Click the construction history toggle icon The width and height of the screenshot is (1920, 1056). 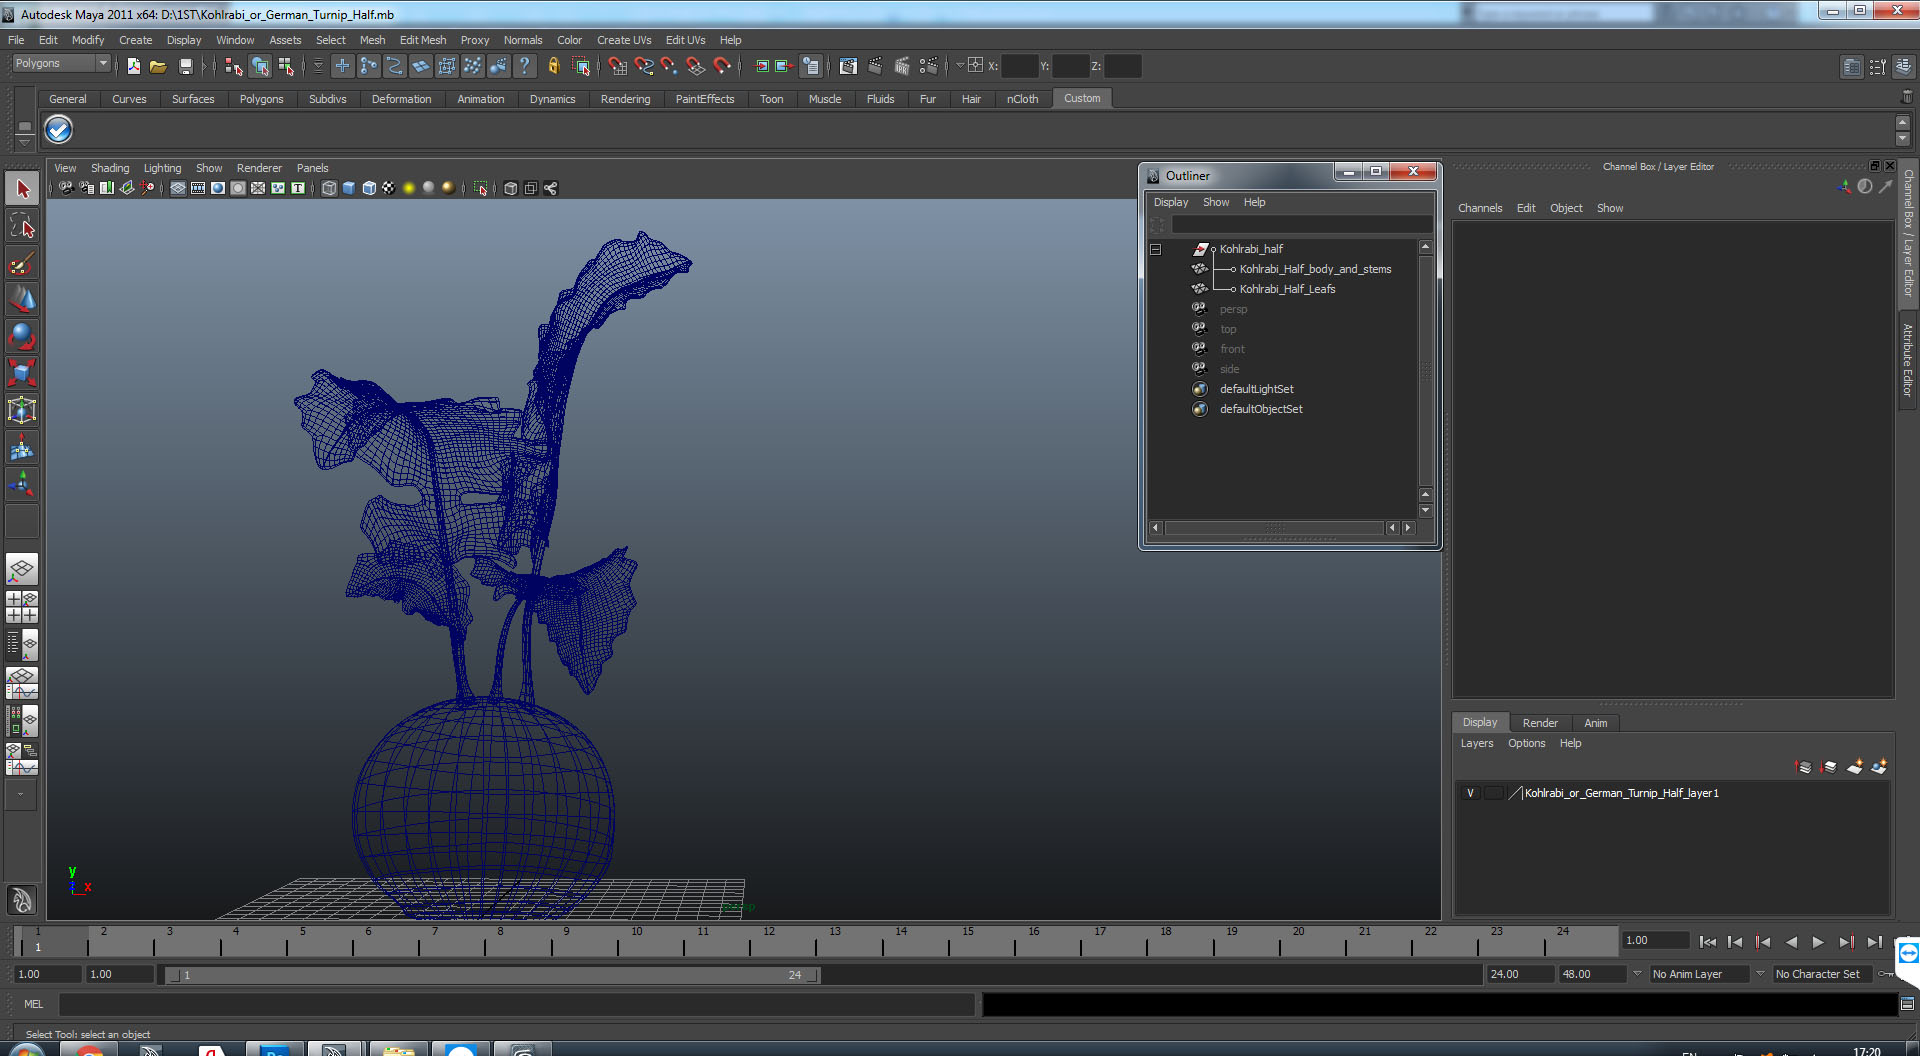click(810, 66)
